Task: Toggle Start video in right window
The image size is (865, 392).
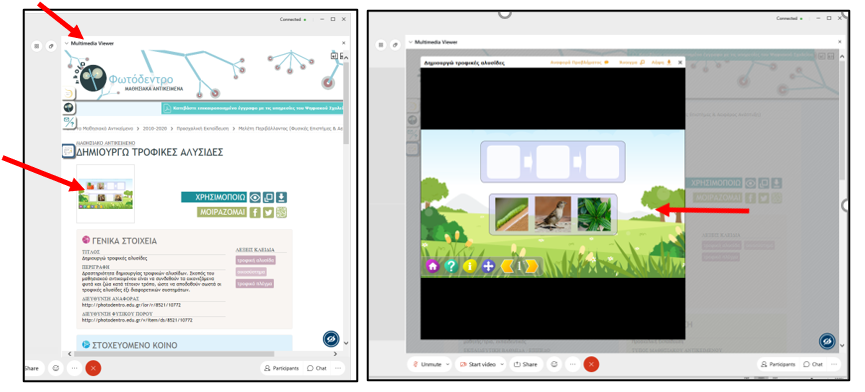Action: (477, 364)
